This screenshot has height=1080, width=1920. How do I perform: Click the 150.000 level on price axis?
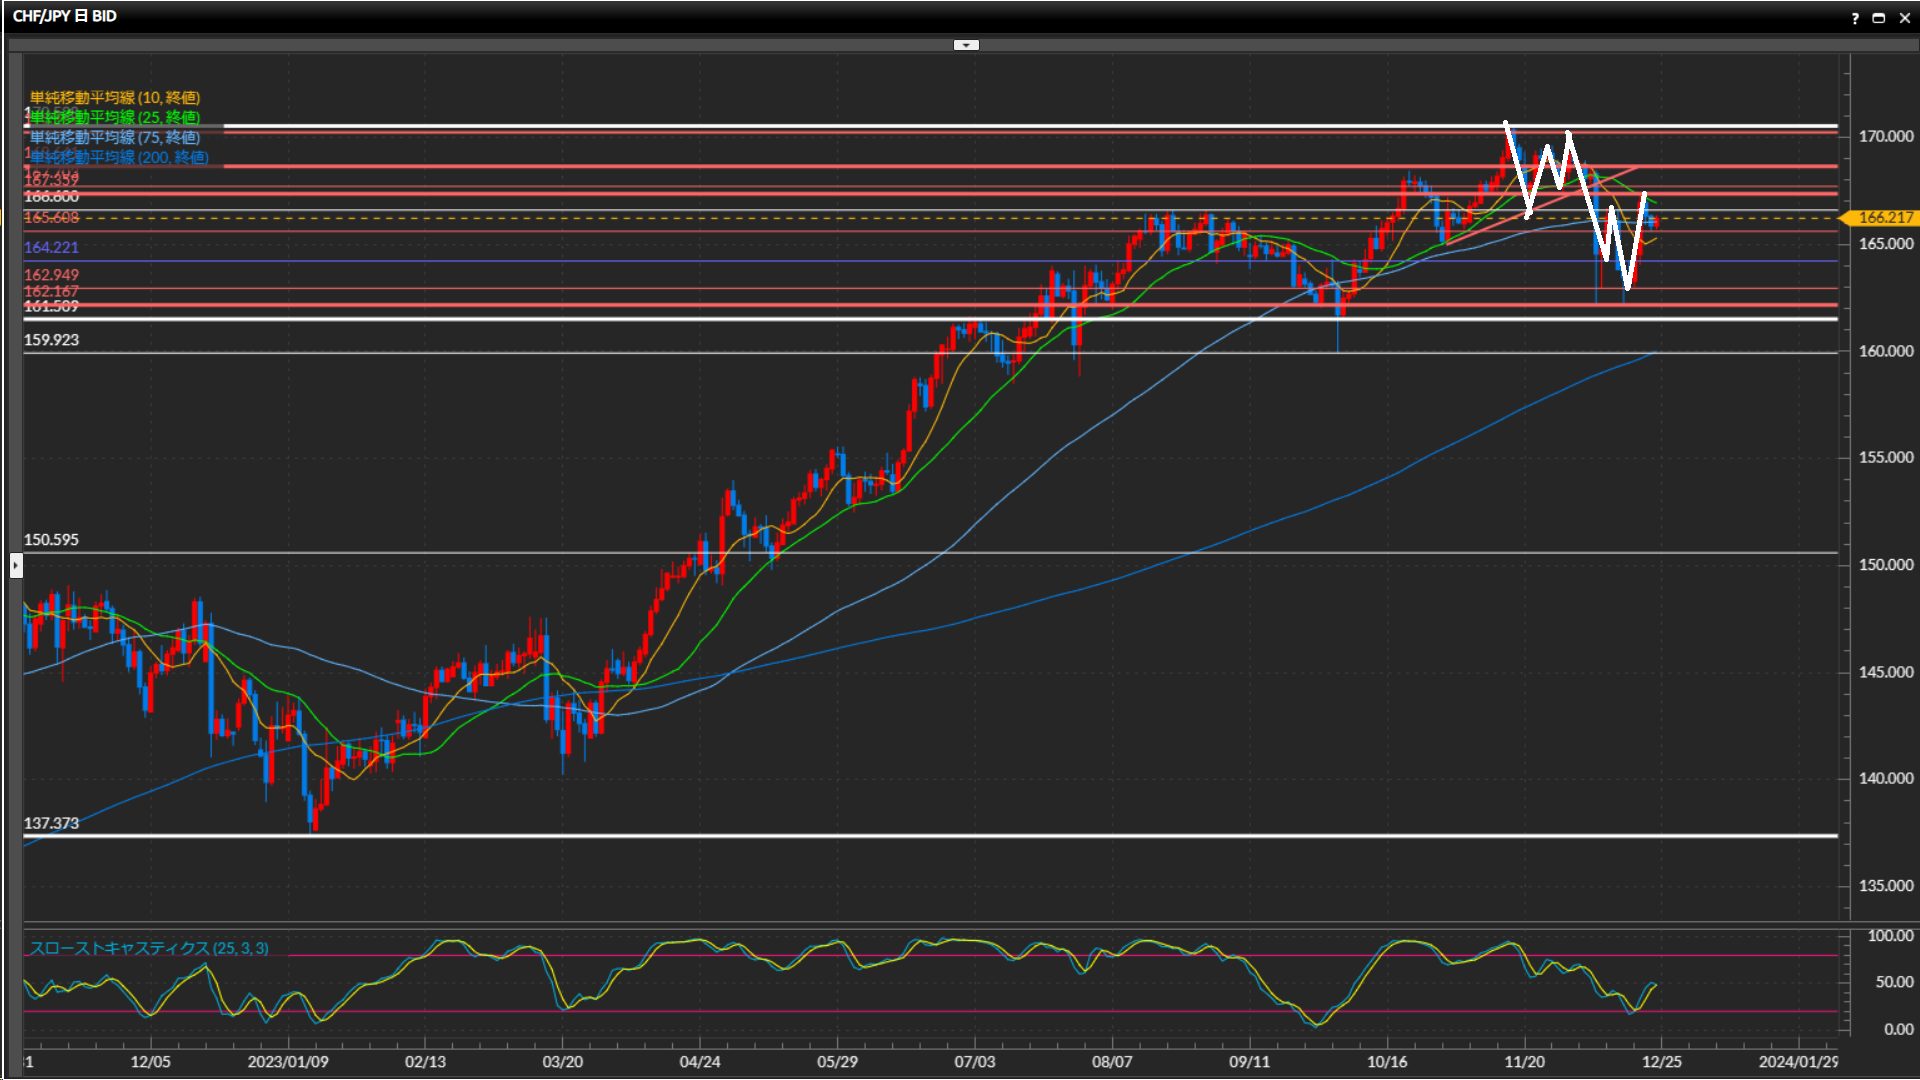click(1885, 565)
